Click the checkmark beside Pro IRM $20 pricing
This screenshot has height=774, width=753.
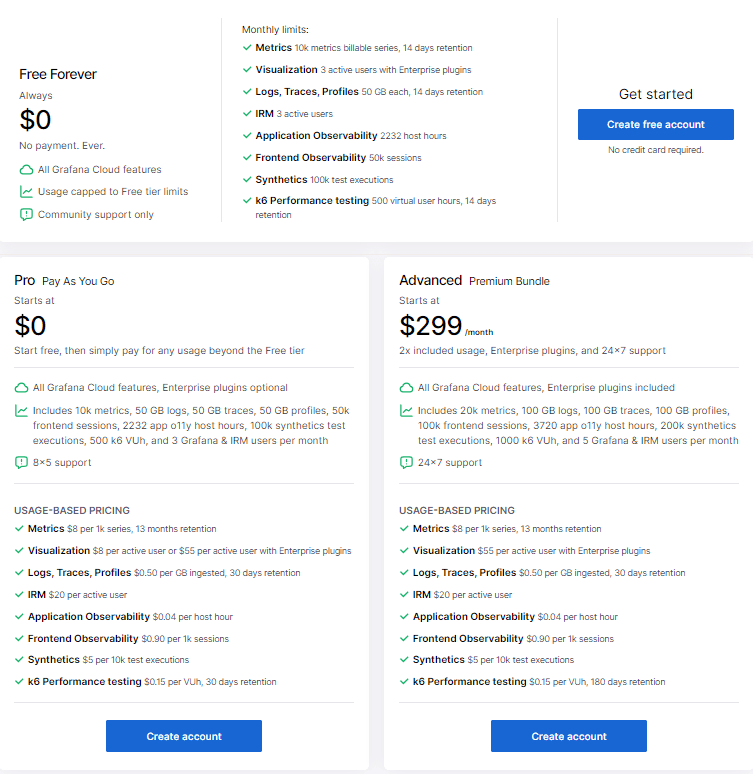(19, 595)
